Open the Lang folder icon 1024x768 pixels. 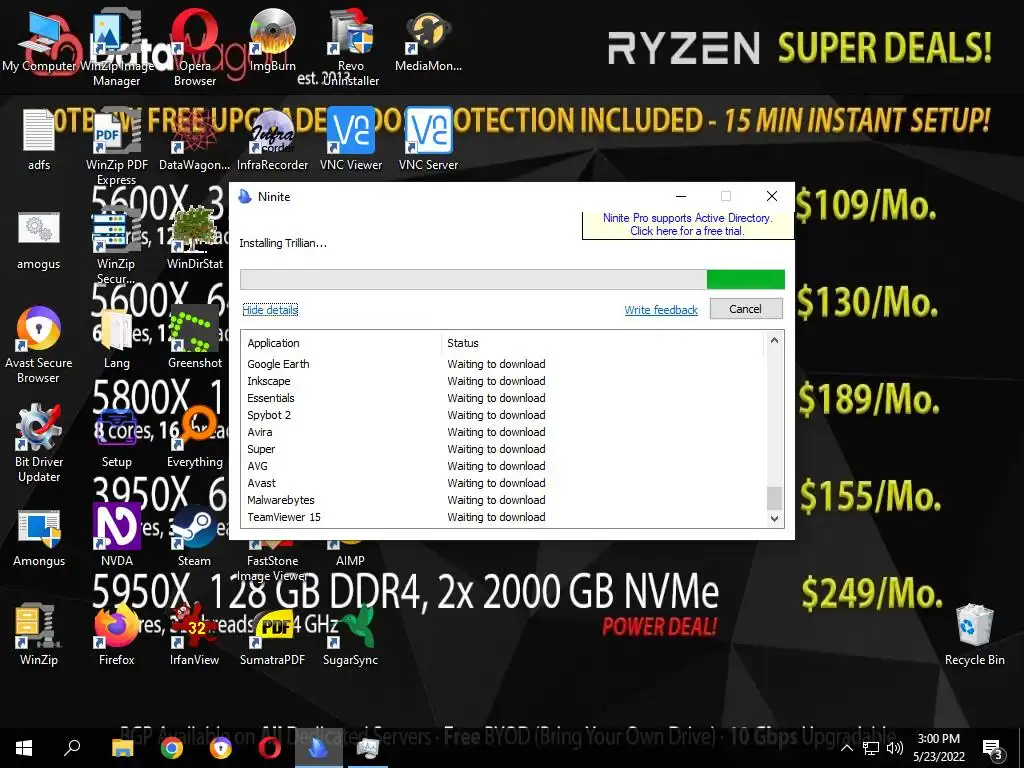tap(116, 340)
